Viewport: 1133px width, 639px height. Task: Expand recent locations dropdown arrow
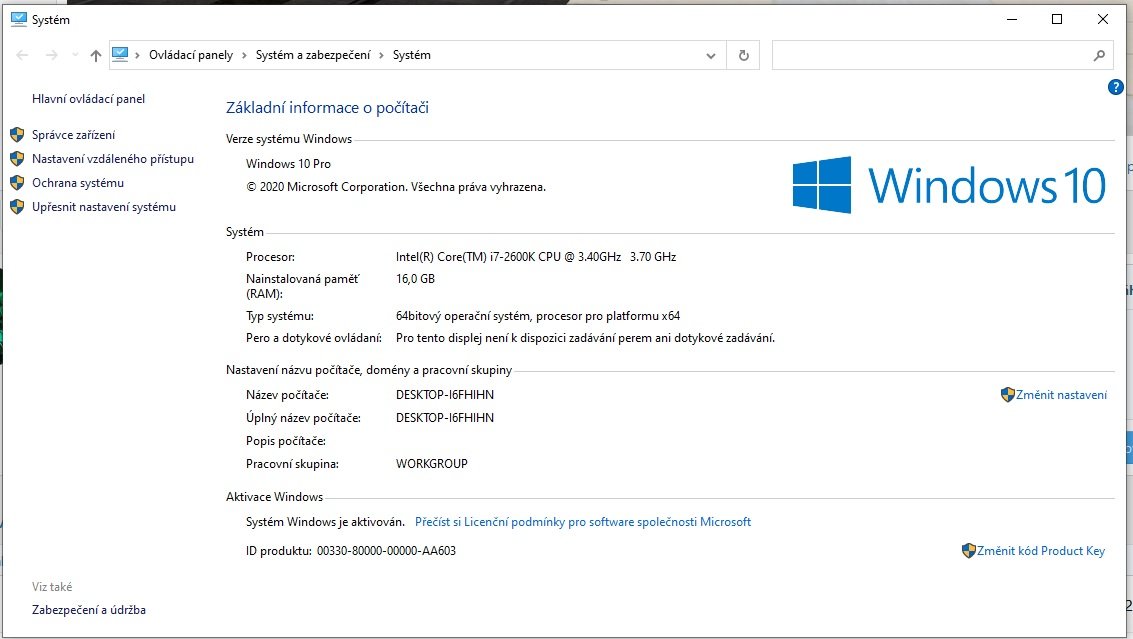tap(75, 56)
